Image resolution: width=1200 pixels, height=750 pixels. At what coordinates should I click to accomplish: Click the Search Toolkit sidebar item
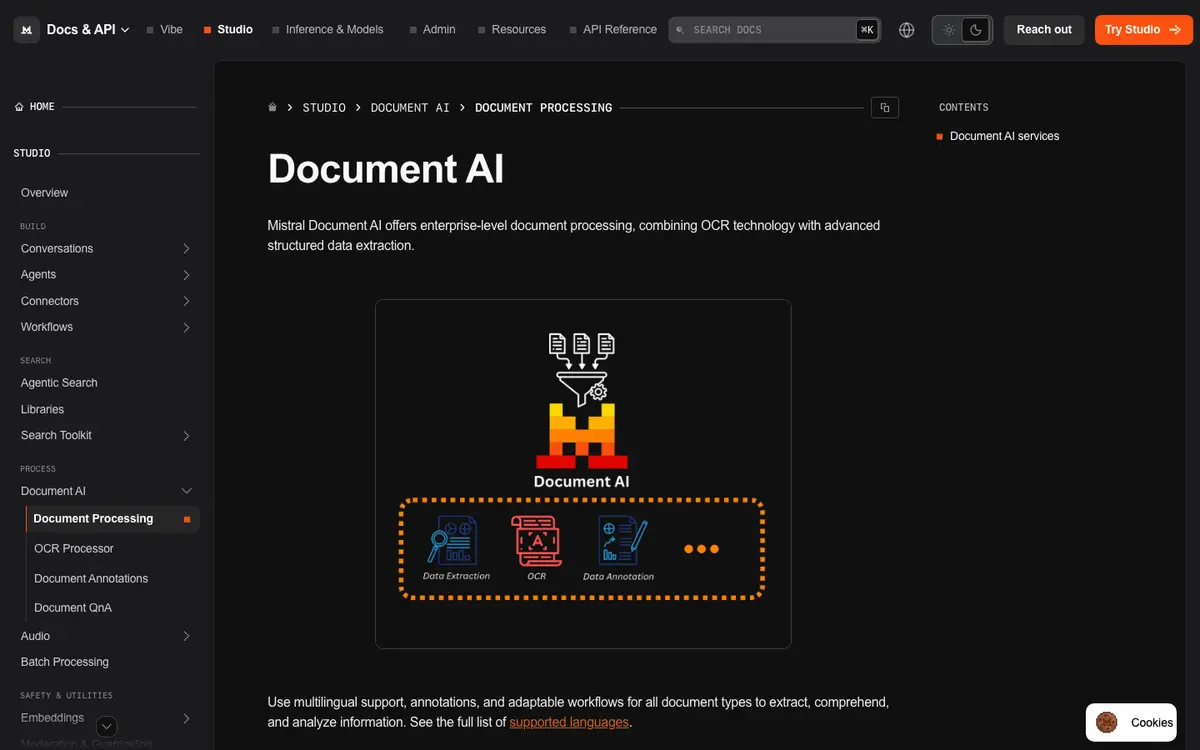[56, 436]
